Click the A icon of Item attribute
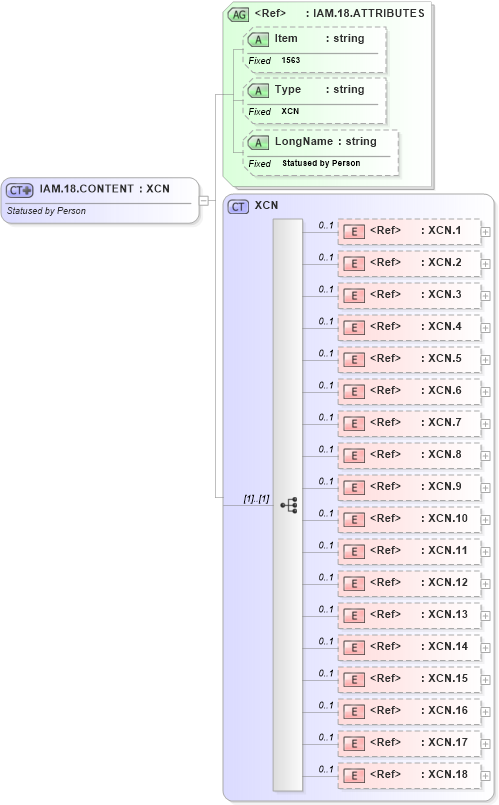The width and height of the screenshot is (499, 805). [x=258, y=40]
